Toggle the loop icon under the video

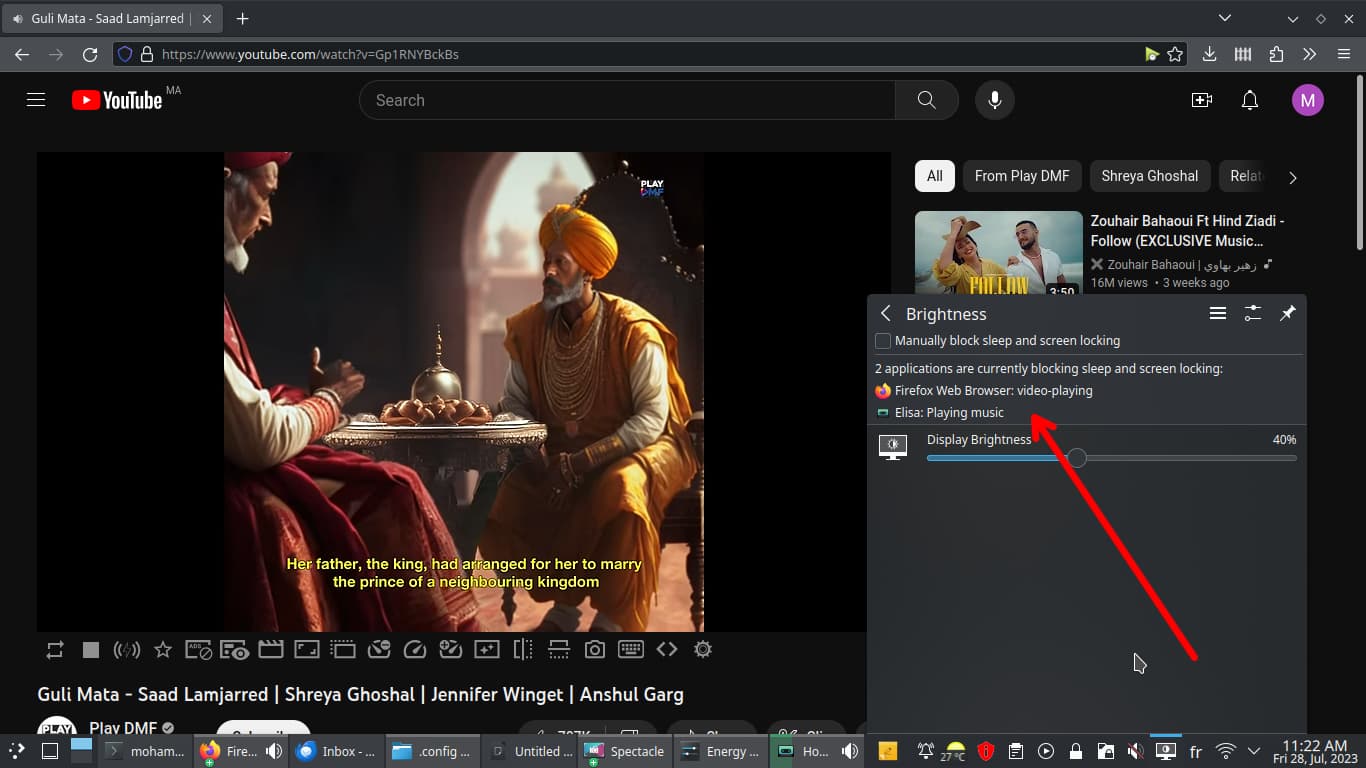(55, 650)
